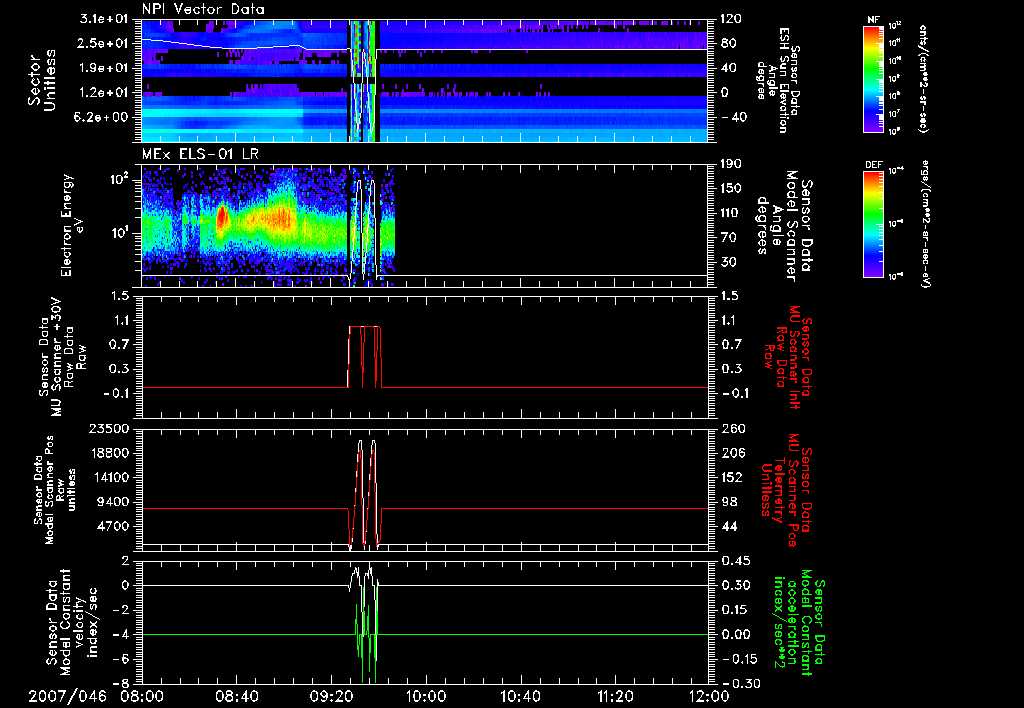Select the NF flux color bar
1024x708 pixels.
pos(873,79)
